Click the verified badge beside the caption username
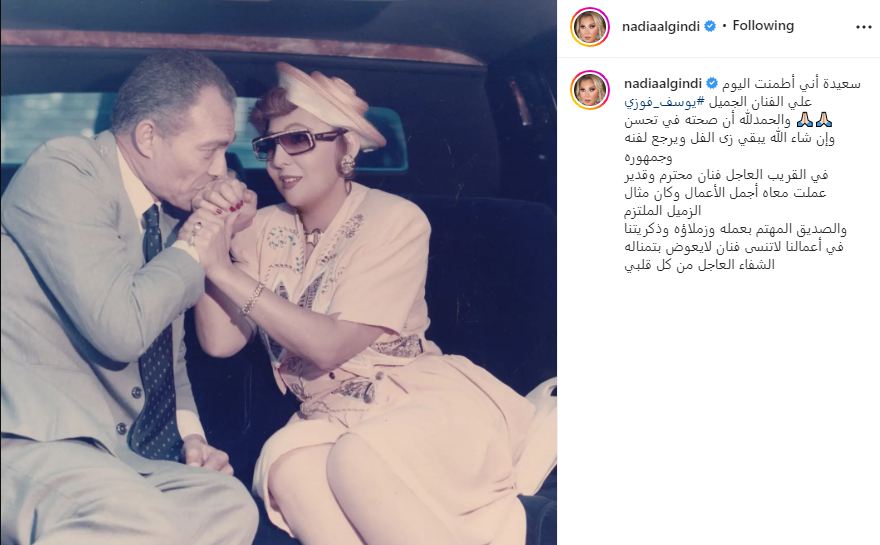 pyautogui.click(x=712, y=84)
